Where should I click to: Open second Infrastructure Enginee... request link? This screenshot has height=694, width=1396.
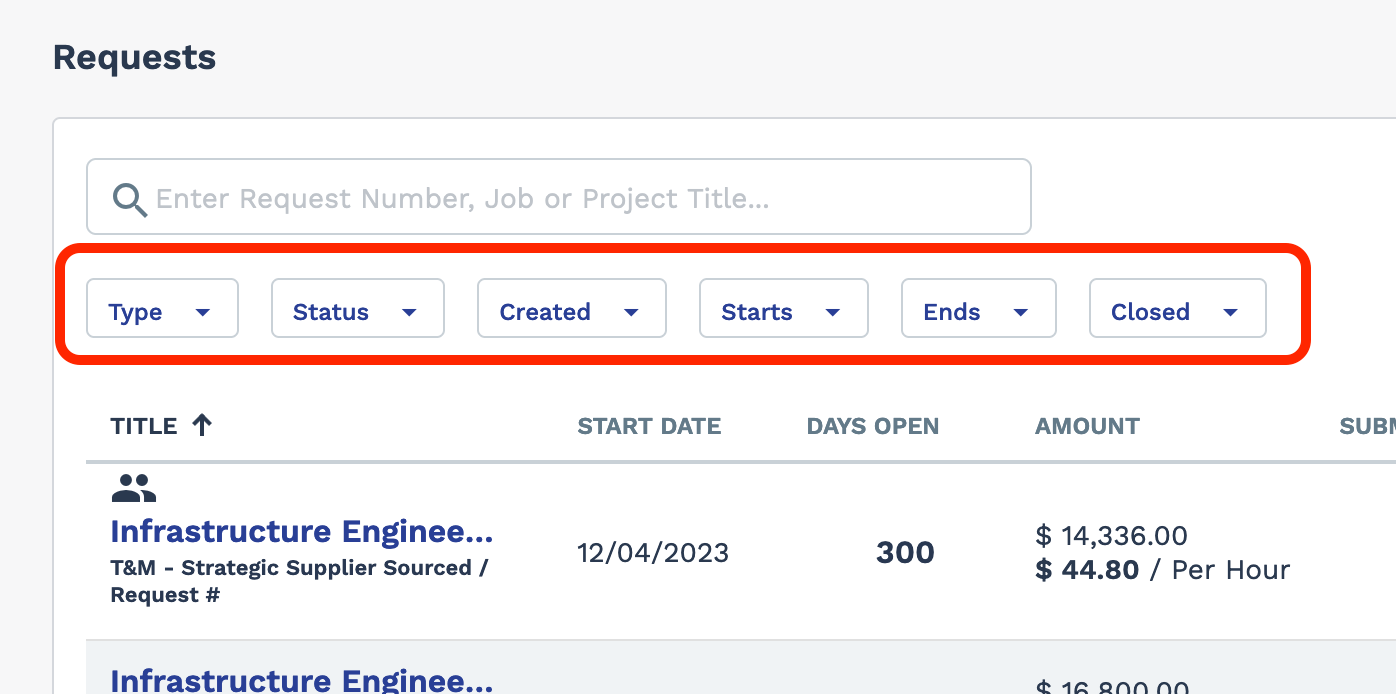pos(301,680)
